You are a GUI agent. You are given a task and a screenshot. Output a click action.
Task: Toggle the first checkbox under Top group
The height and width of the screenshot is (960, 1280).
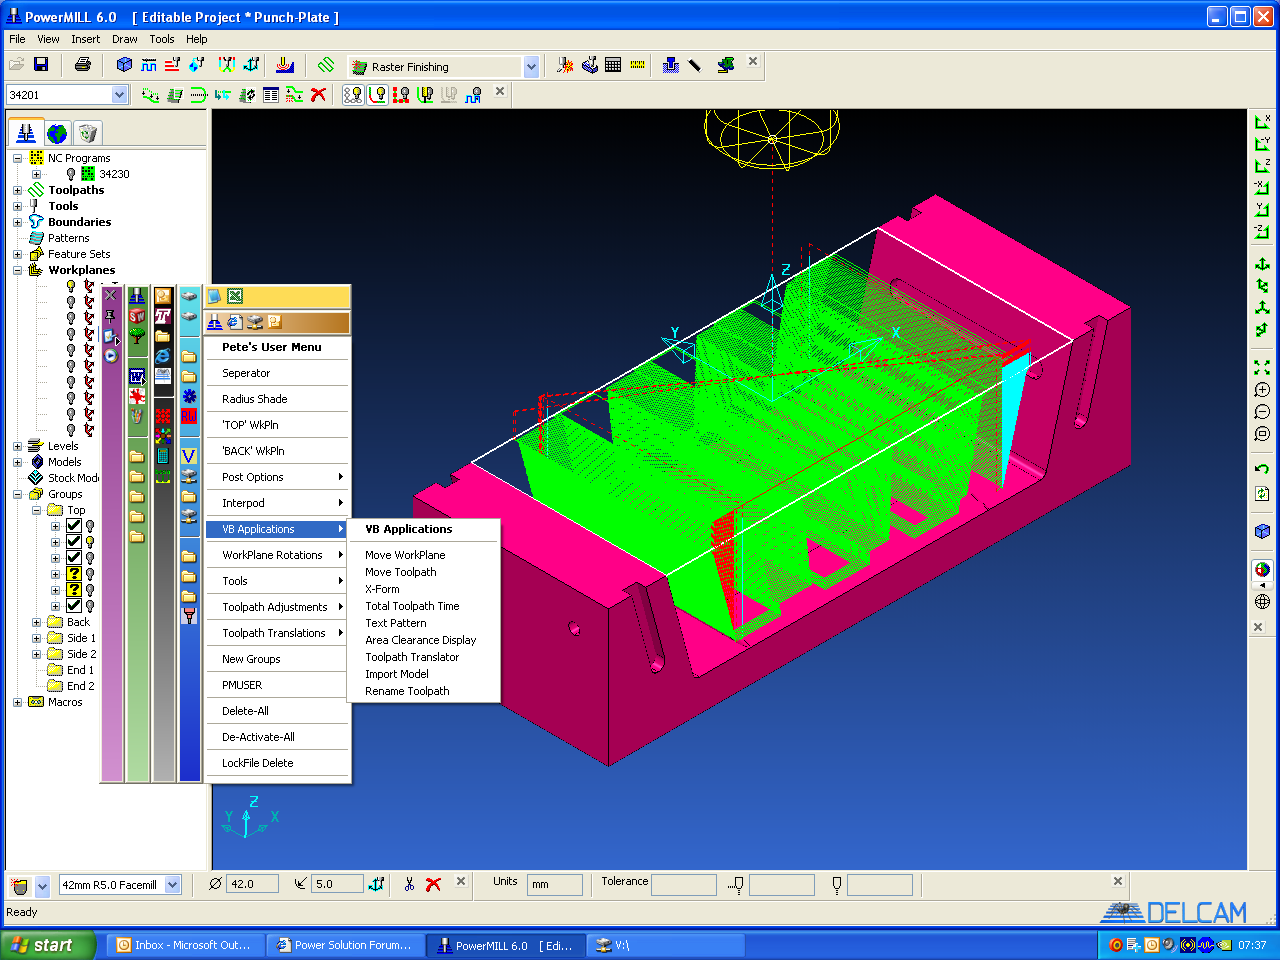click(x=73, y=526)
